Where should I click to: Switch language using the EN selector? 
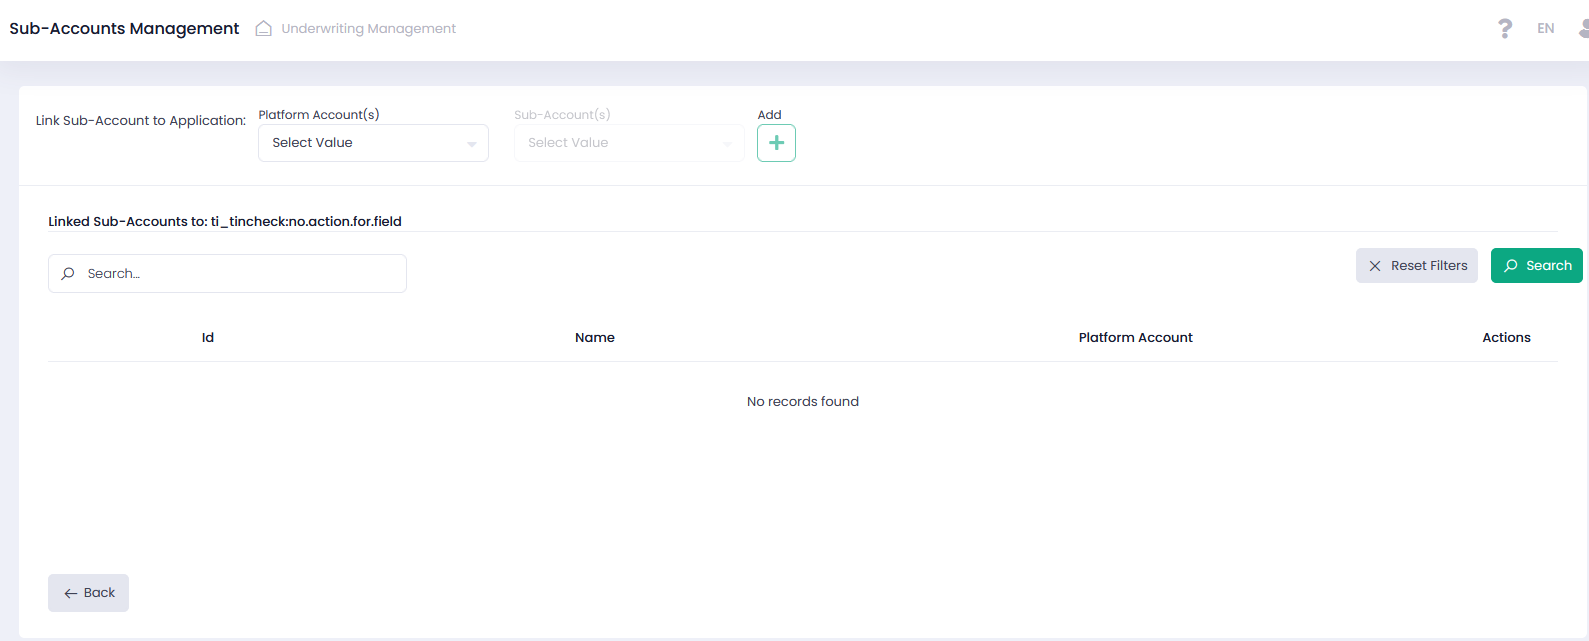tap(1545, 29)
